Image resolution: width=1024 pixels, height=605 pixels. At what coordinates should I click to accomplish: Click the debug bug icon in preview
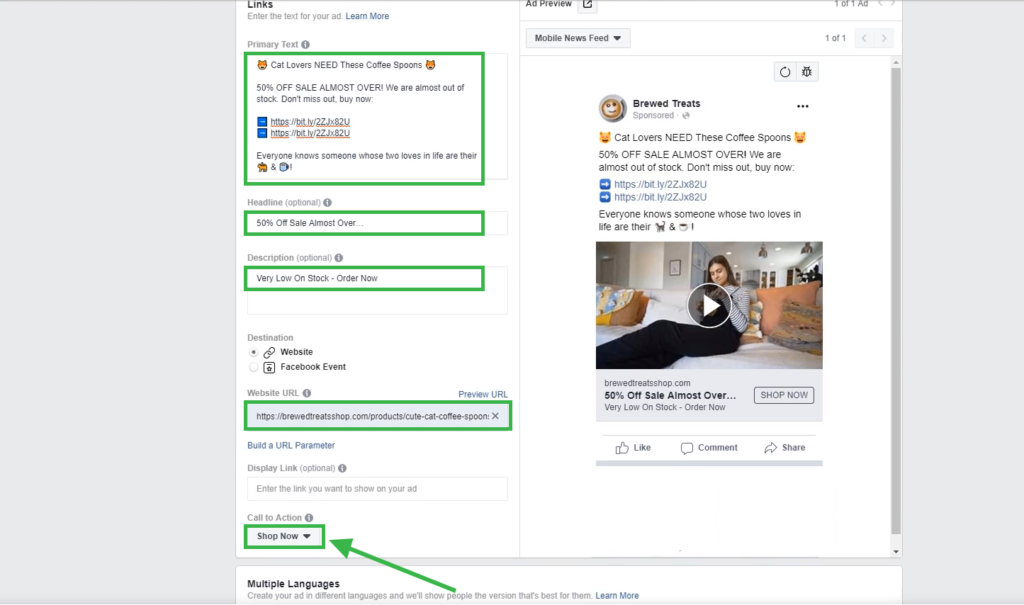point(807,72)
